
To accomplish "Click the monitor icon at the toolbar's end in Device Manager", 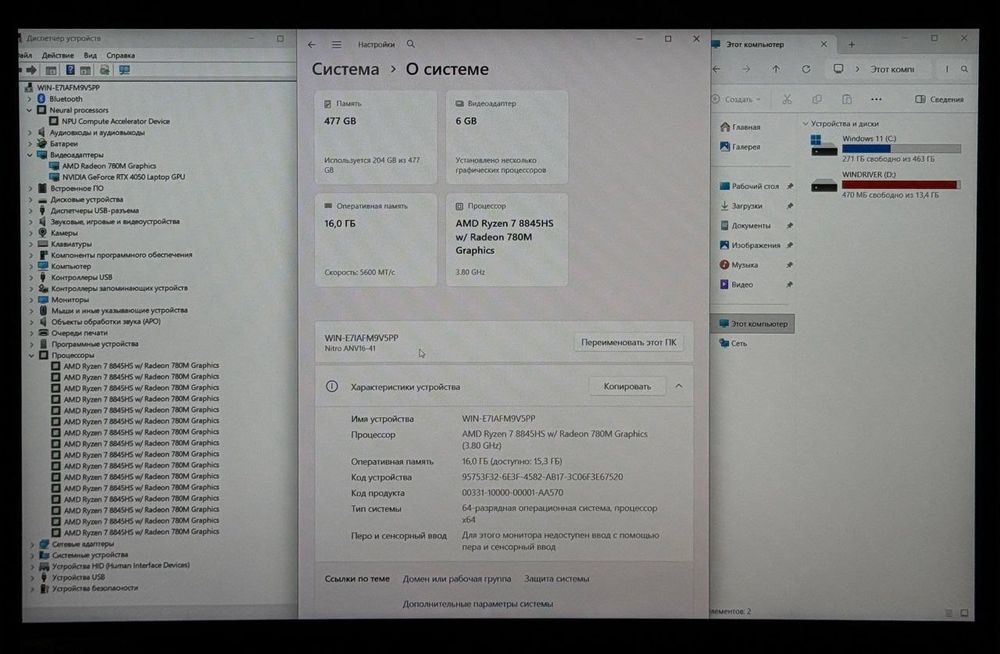I will coord(124,70).
